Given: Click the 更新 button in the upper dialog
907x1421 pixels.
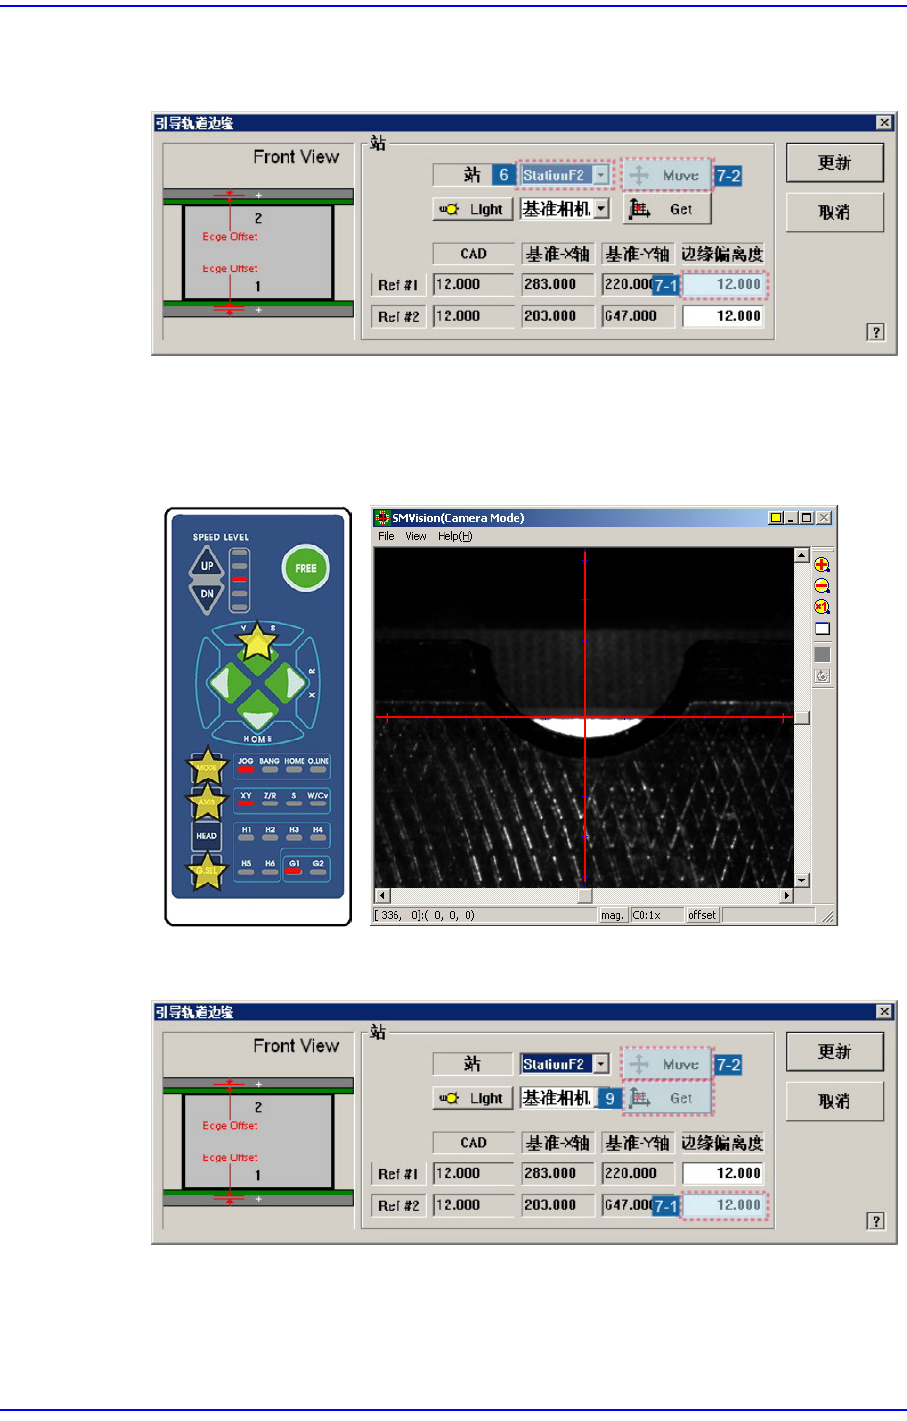Looking at the screenshot, I should click(834, 163).
